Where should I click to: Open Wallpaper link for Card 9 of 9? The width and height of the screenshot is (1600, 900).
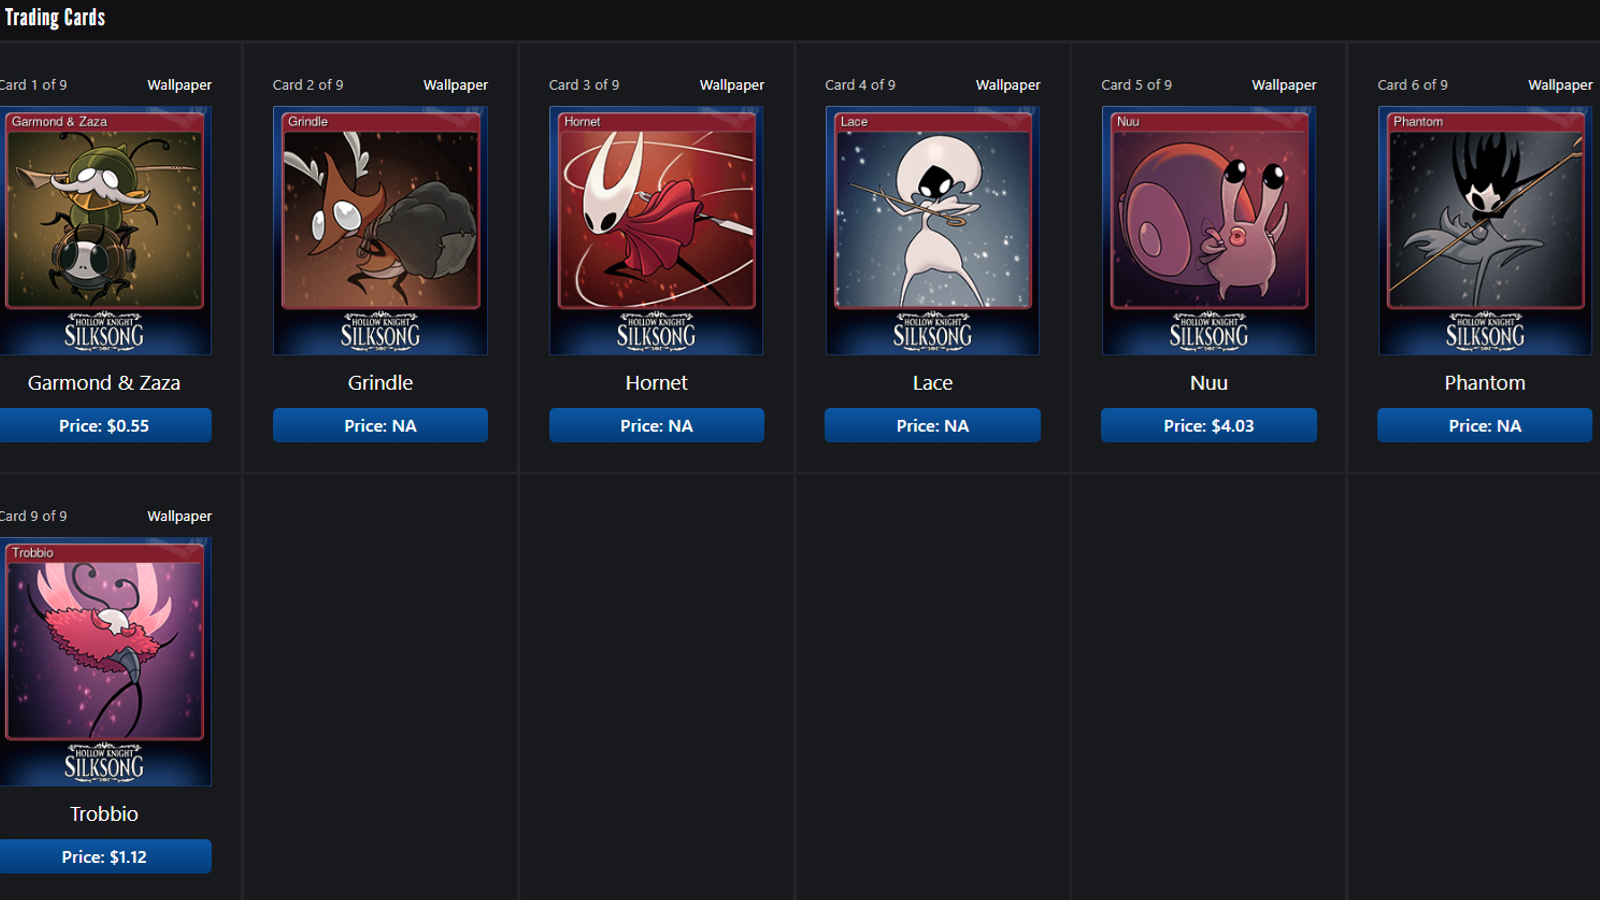179,516
